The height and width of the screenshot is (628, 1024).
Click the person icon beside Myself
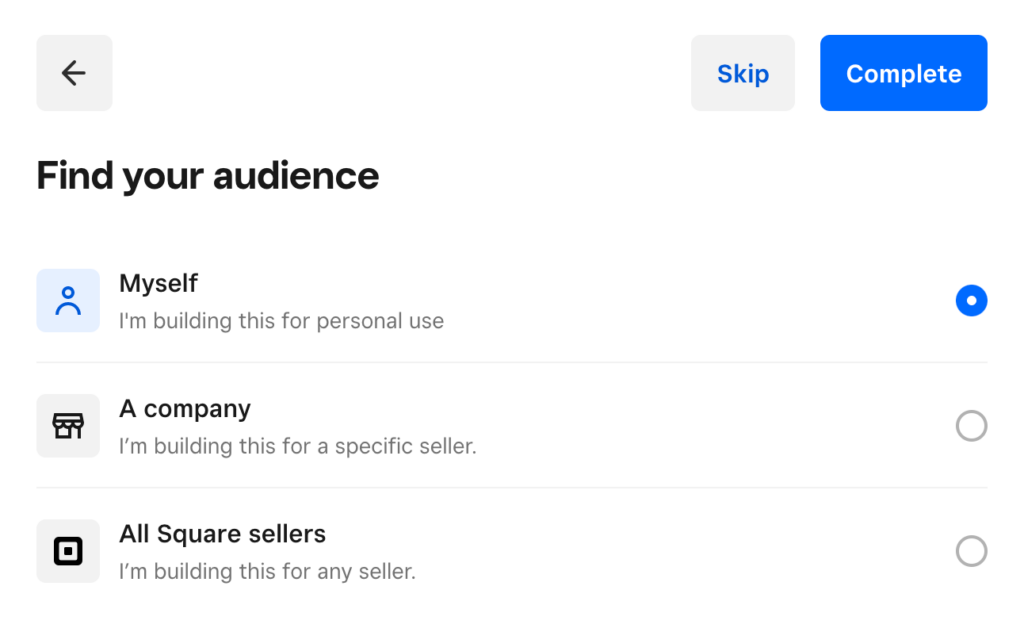68,301
